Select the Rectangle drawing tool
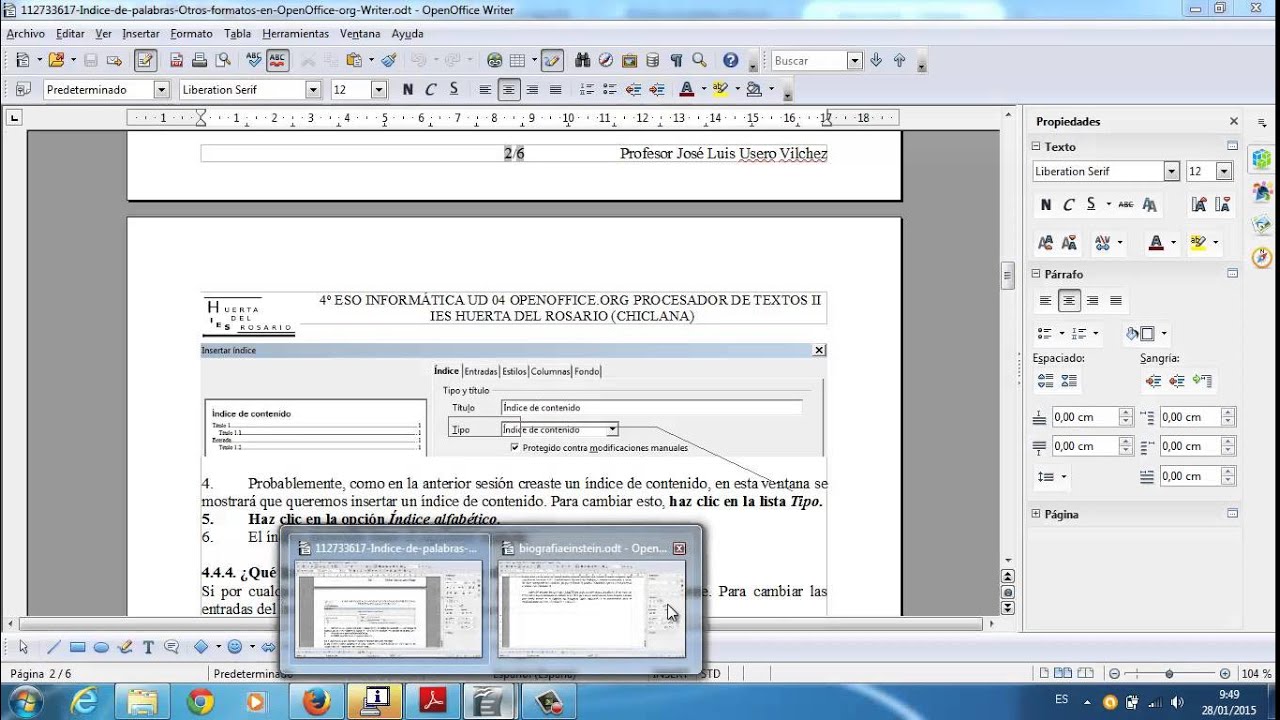 77,647
